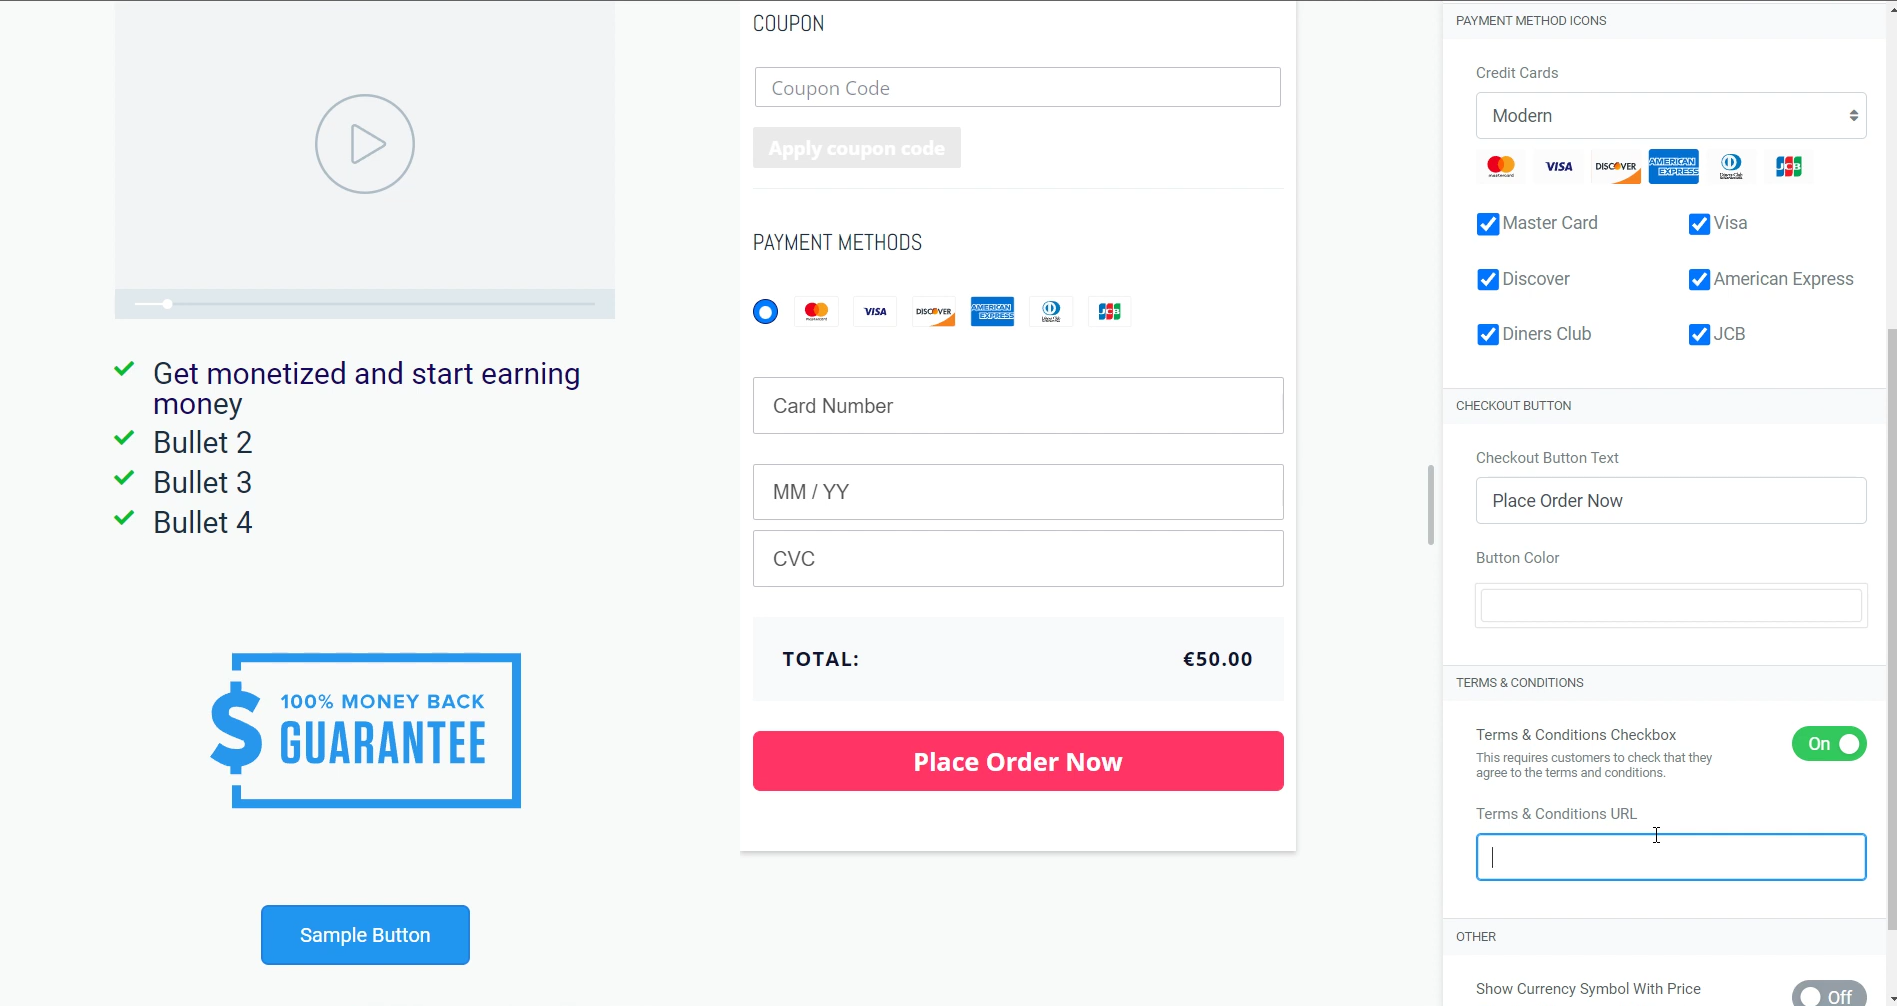This screenshot has width=1897, height=1006.
Task: Click the Coupon Code input field
Action: click(1018, 87)
